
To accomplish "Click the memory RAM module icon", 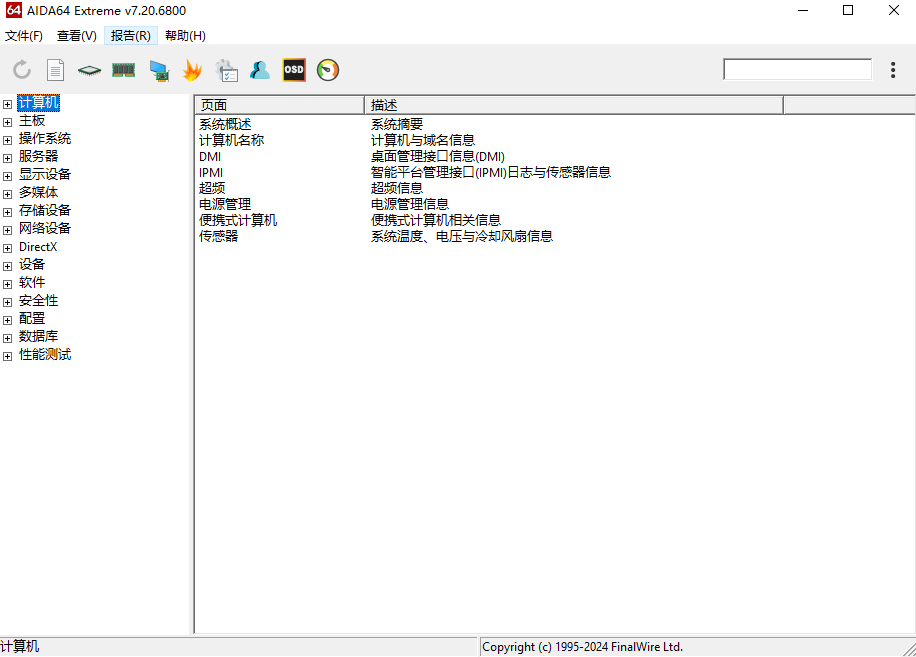I will [124, 70].
